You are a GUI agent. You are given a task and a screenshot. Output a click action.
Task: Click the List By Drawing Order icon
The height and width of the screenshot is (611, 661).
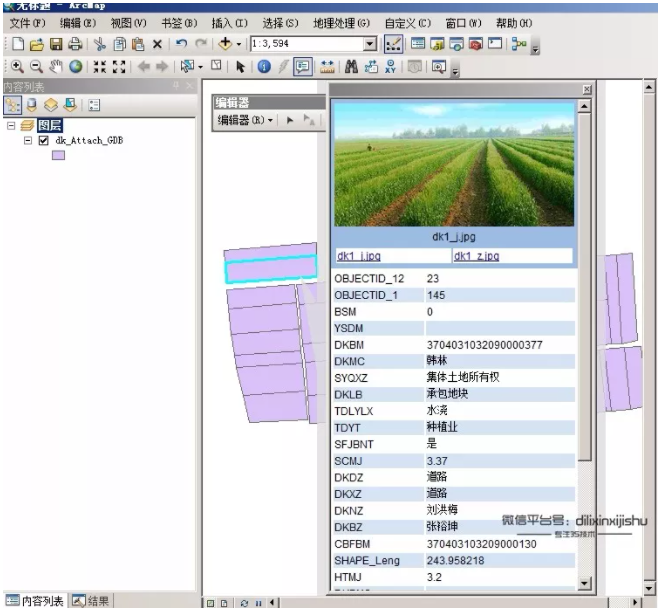[x=13, y=105]
